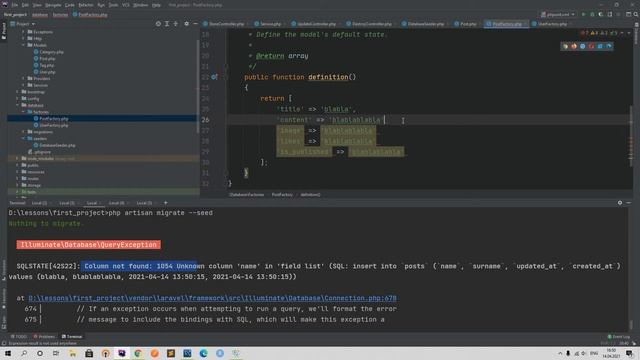
Task: Expand the Exceptions folder in project tree
Action: 23,32
